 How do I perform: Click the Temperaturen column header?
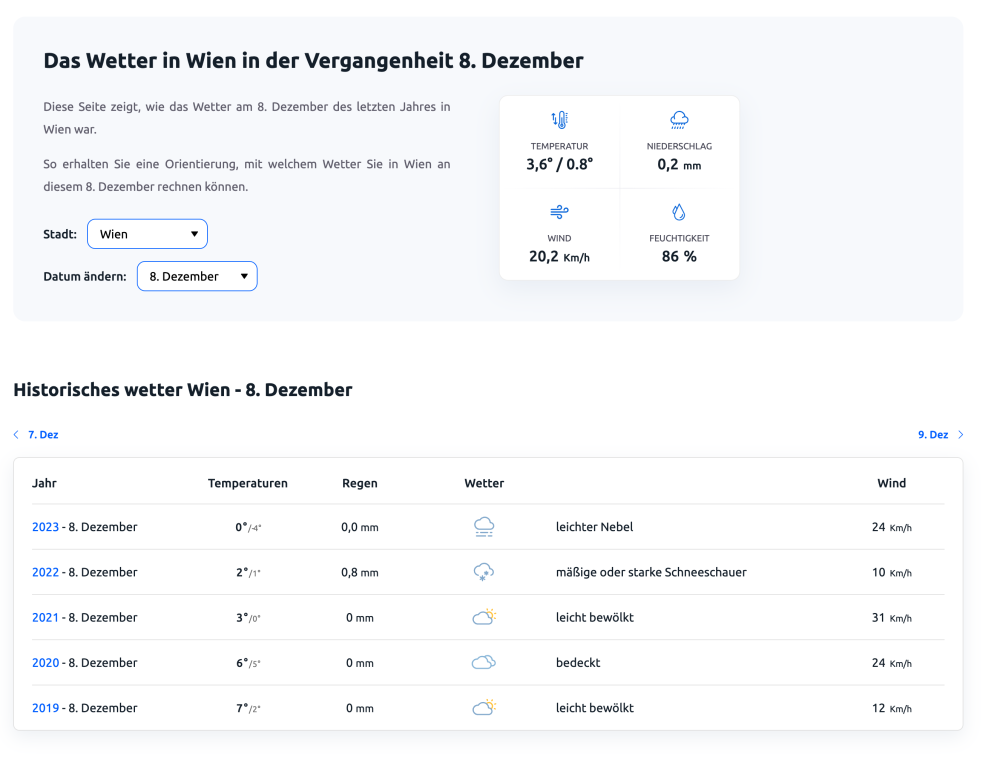pos(247,483)
